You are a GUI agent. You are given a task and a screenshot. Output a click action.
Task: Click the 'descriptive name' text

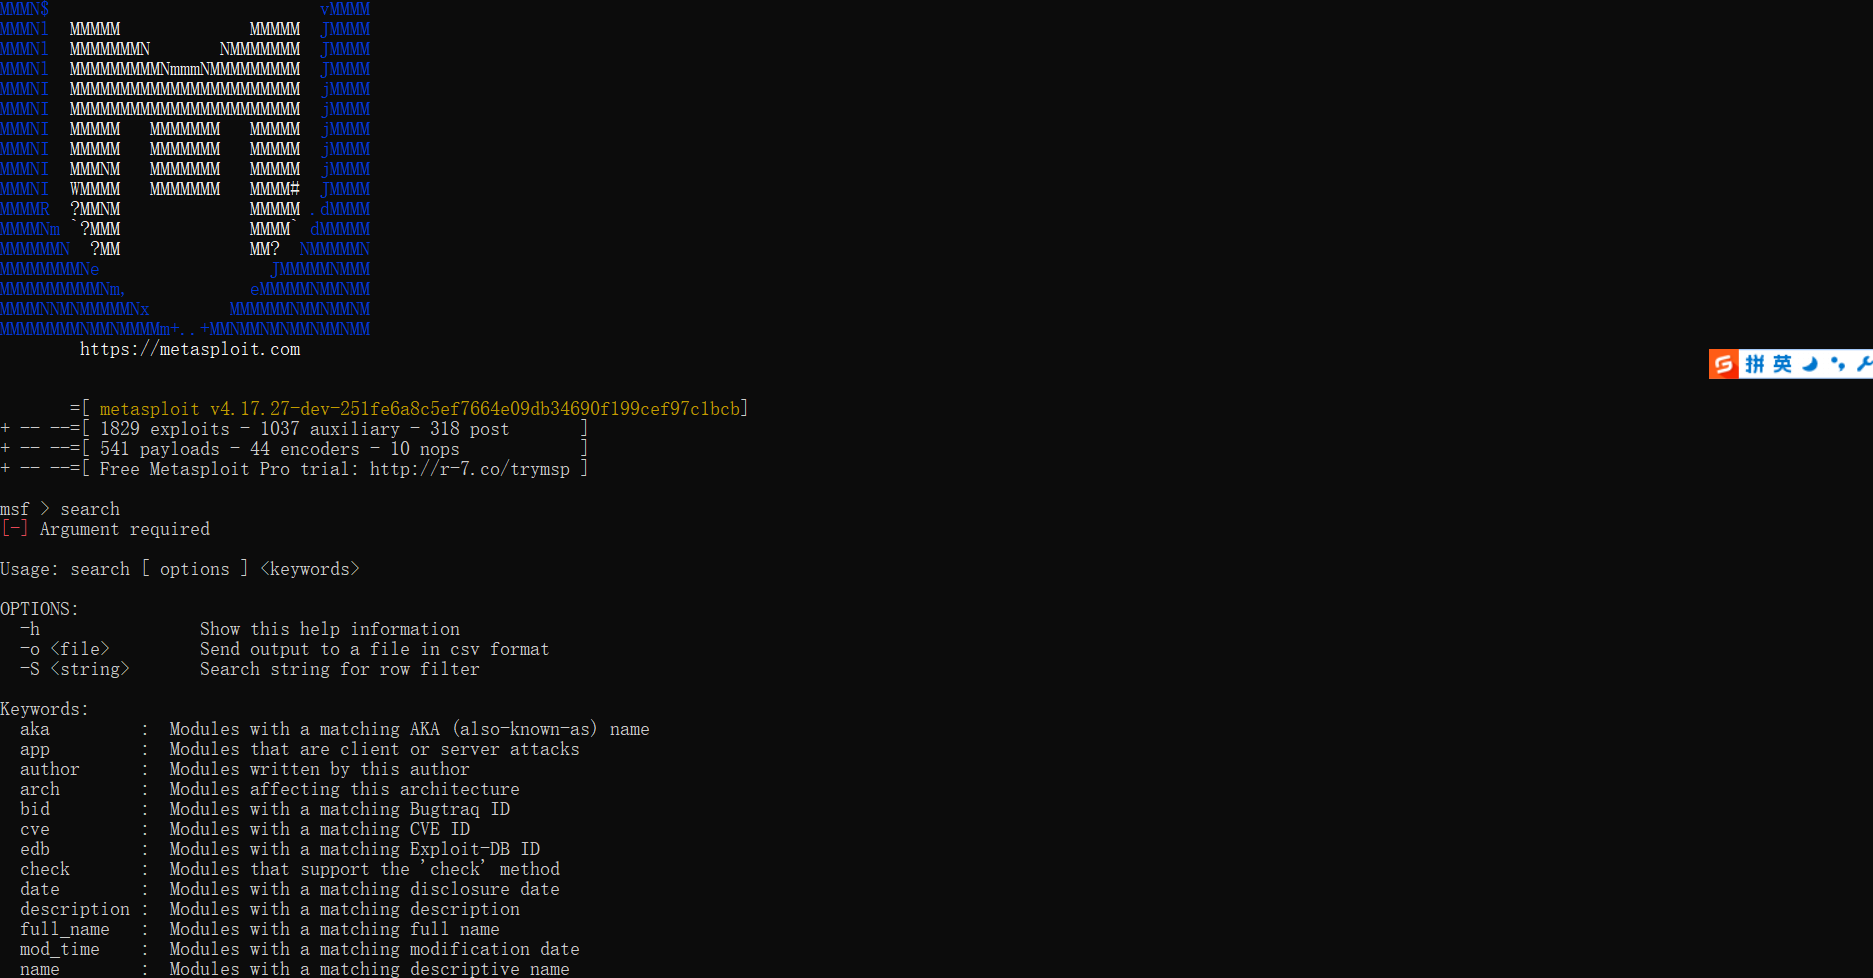(490, 969)
